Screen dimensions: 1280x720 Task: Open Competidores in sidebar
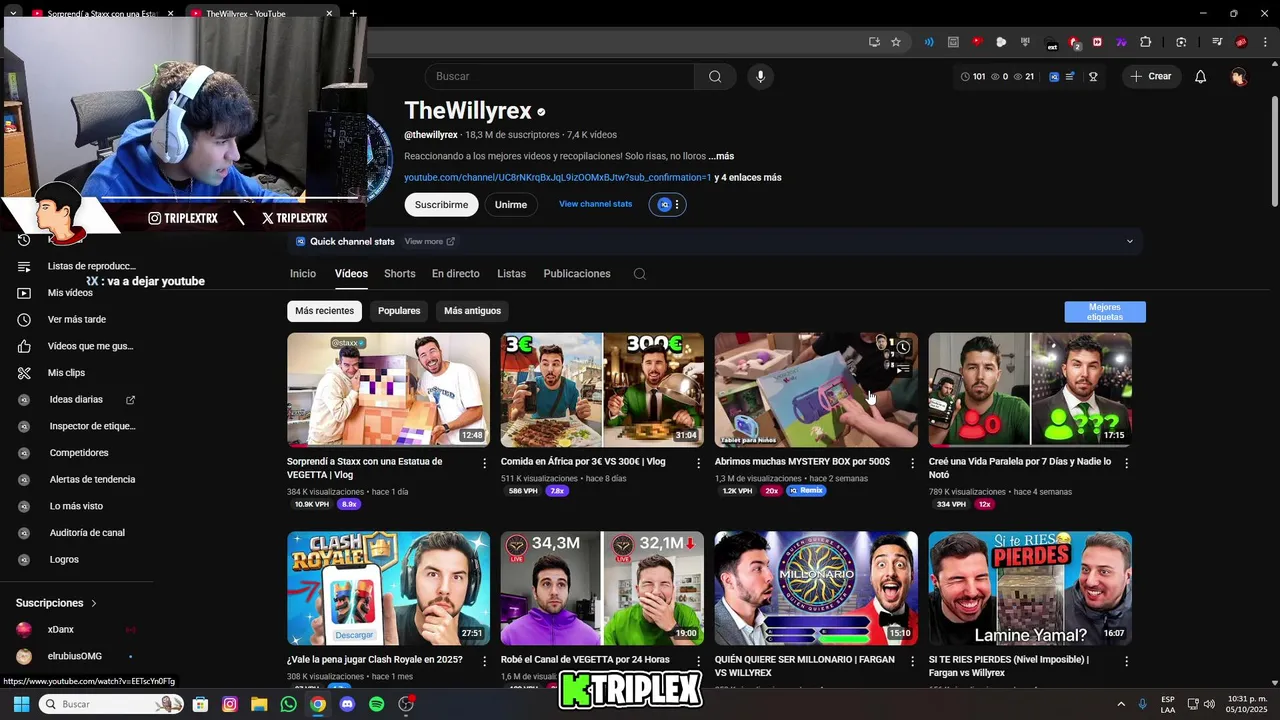coord(77,452)
